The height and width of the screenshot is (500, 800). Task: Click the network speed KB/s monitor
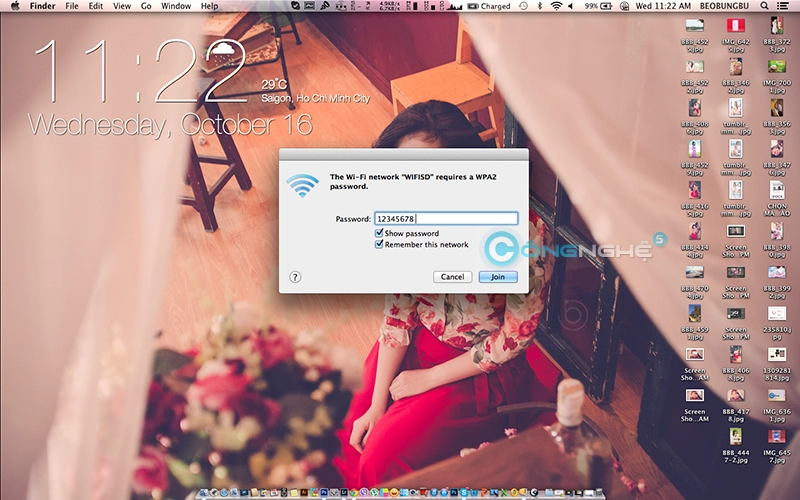point(390,6)
